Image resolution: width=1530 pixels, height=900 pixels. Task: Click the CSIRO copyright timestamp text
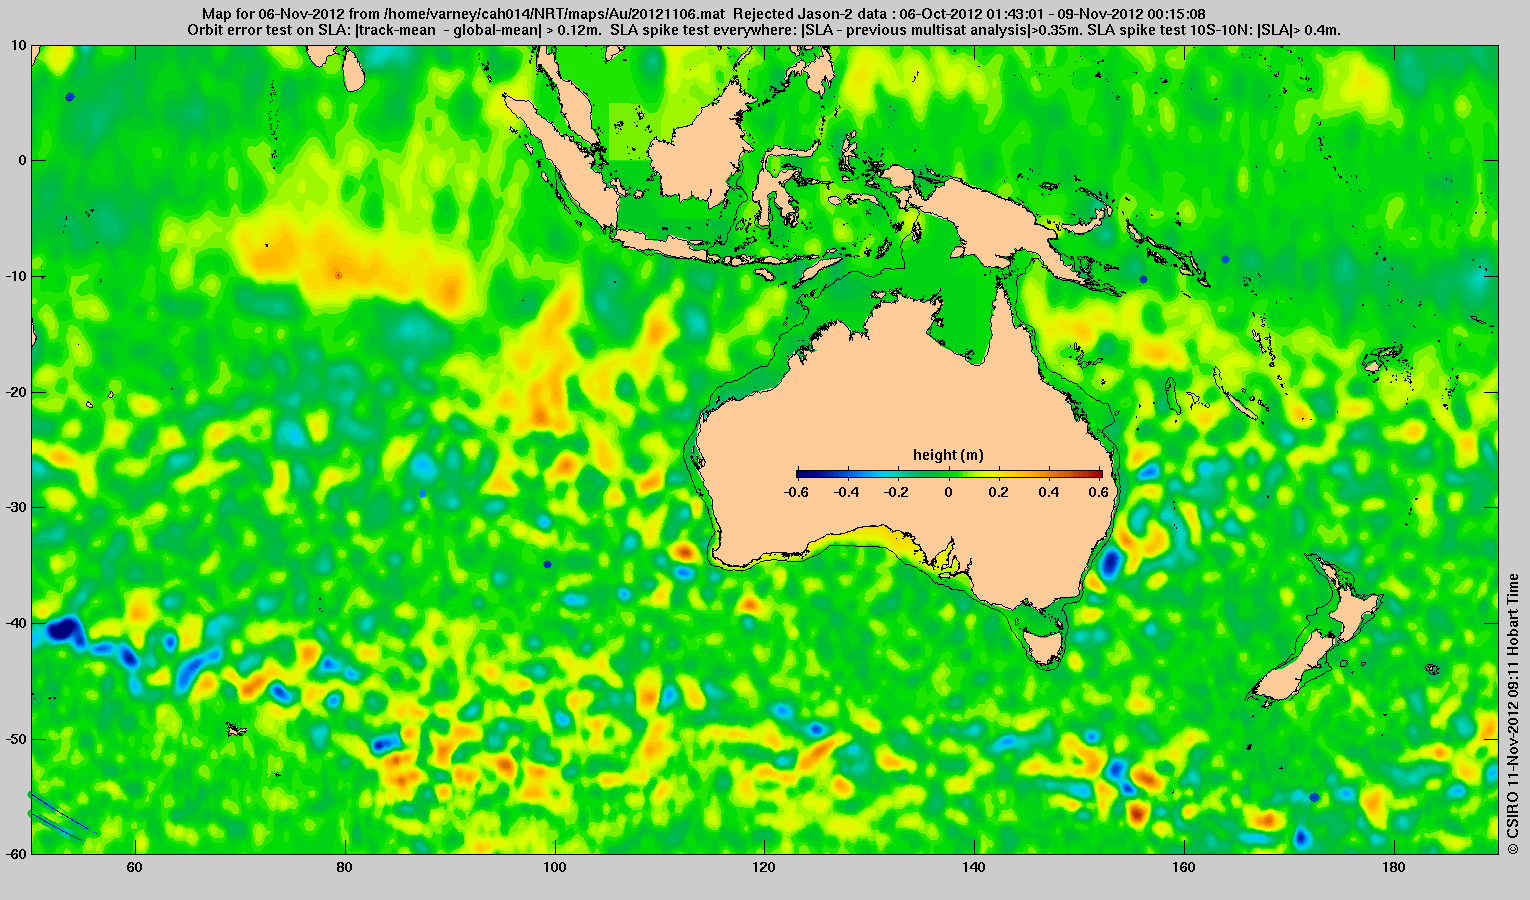pos(1513,713)
